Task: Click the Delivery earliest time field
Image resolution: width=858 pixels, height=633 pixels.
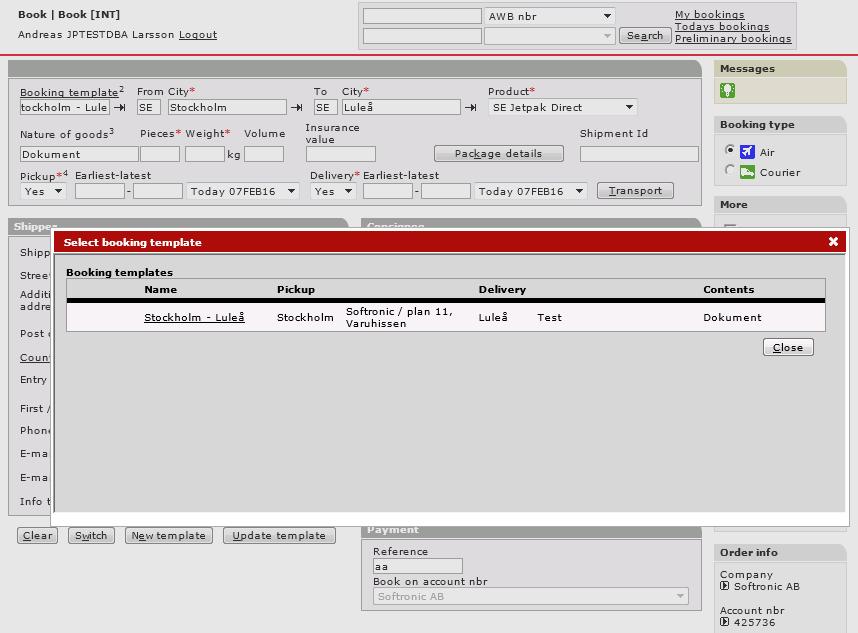Action: tap(387, 191)
